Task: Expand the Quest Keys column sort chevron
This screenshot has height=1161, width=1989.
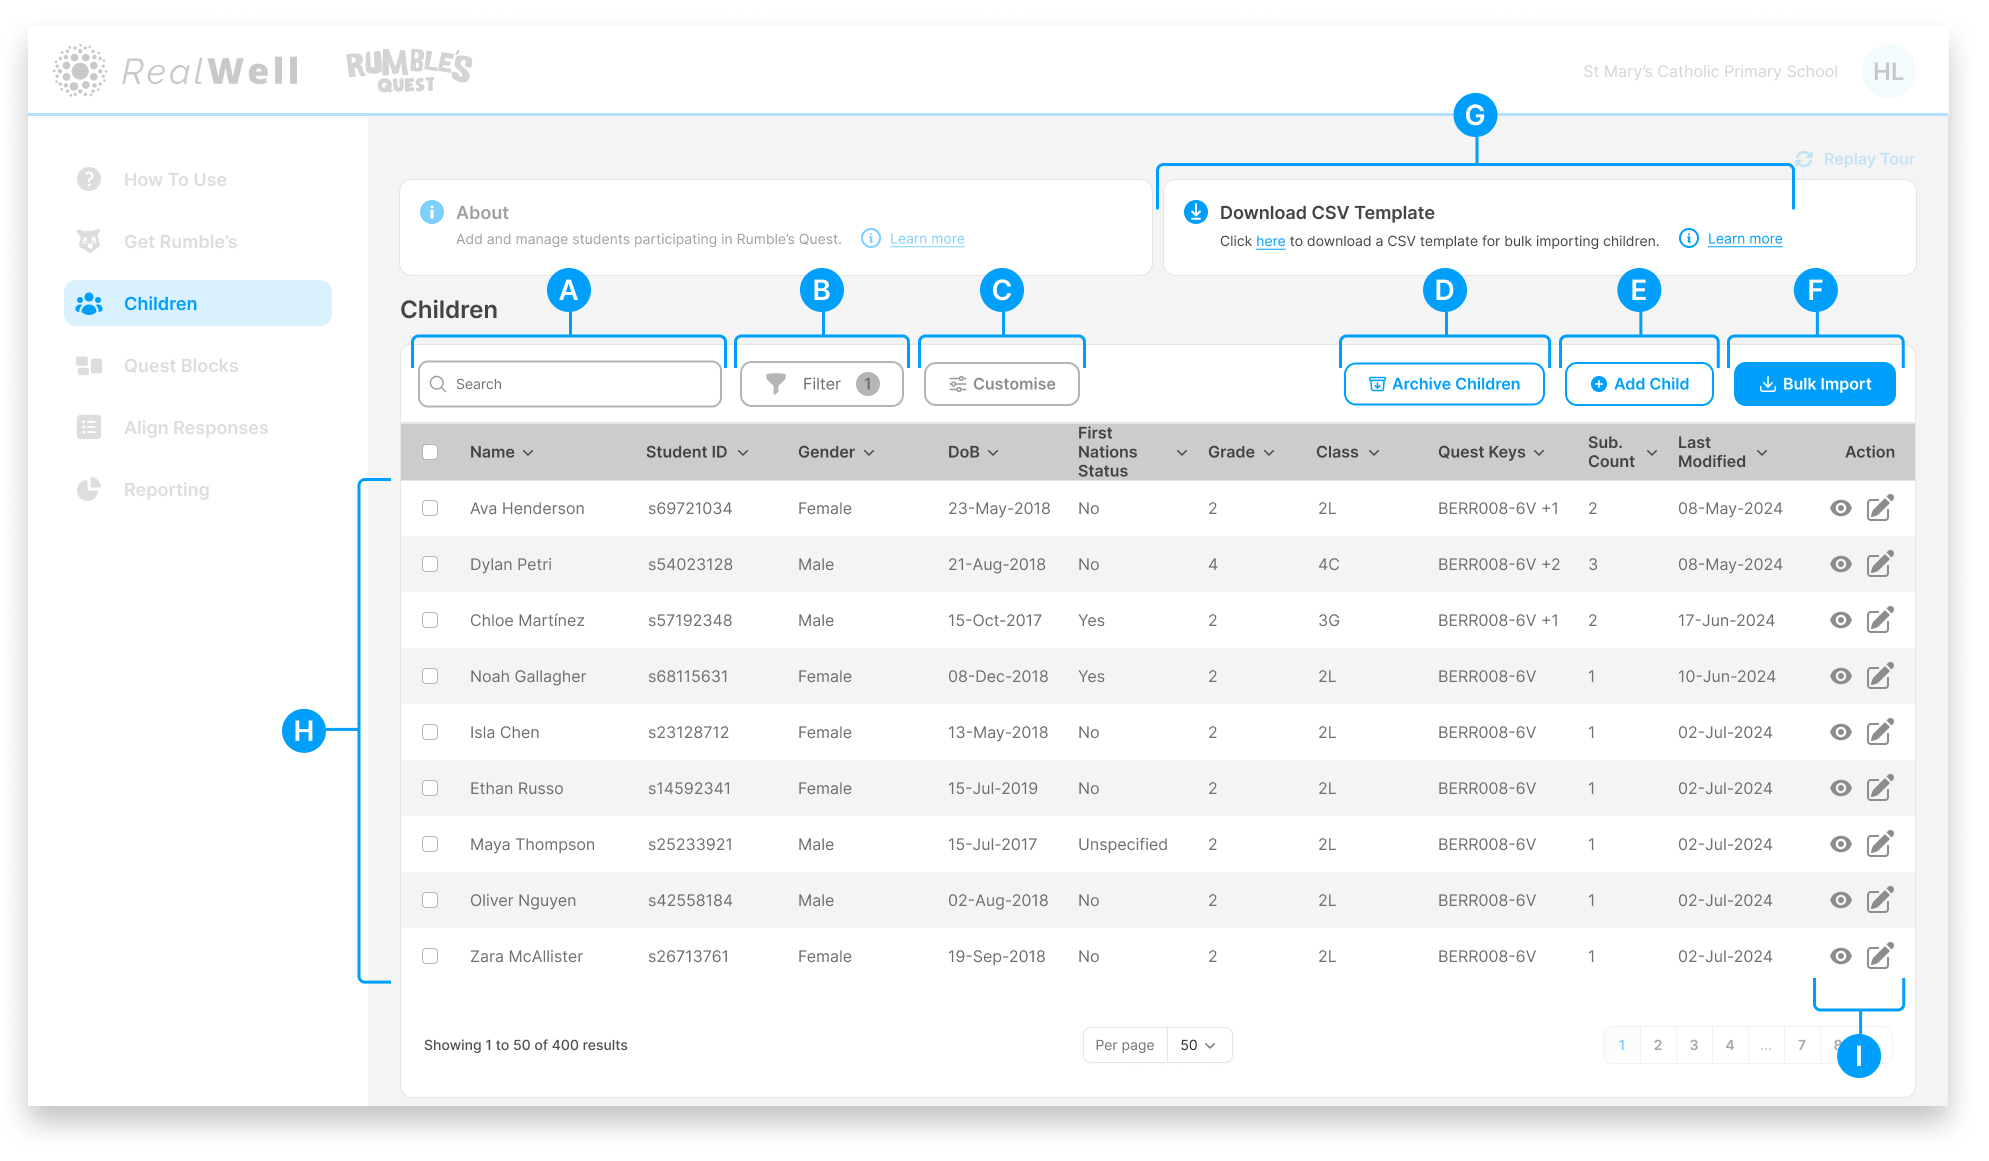Action: [1539, 453]
